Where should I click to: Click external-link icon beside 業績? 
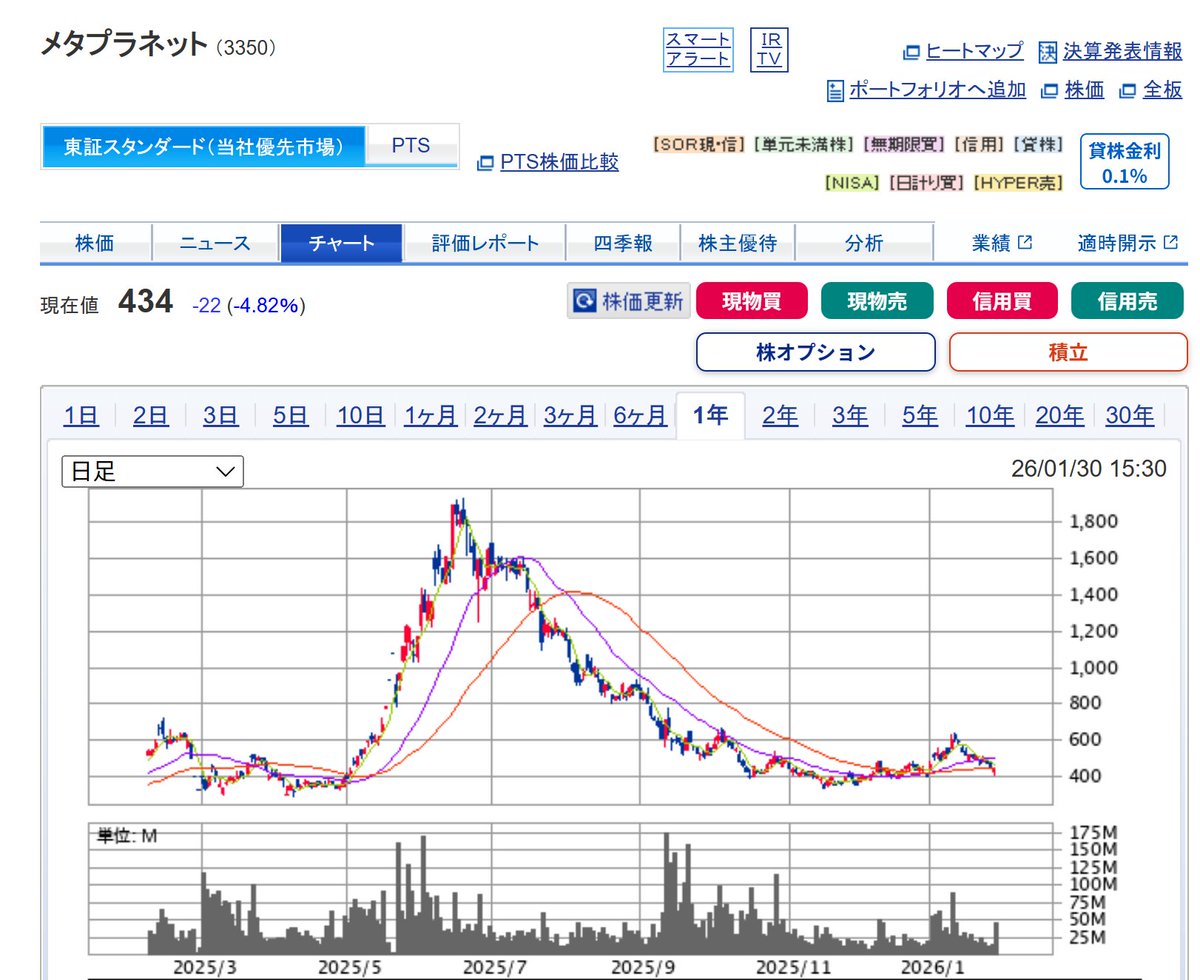point(1025,242)
